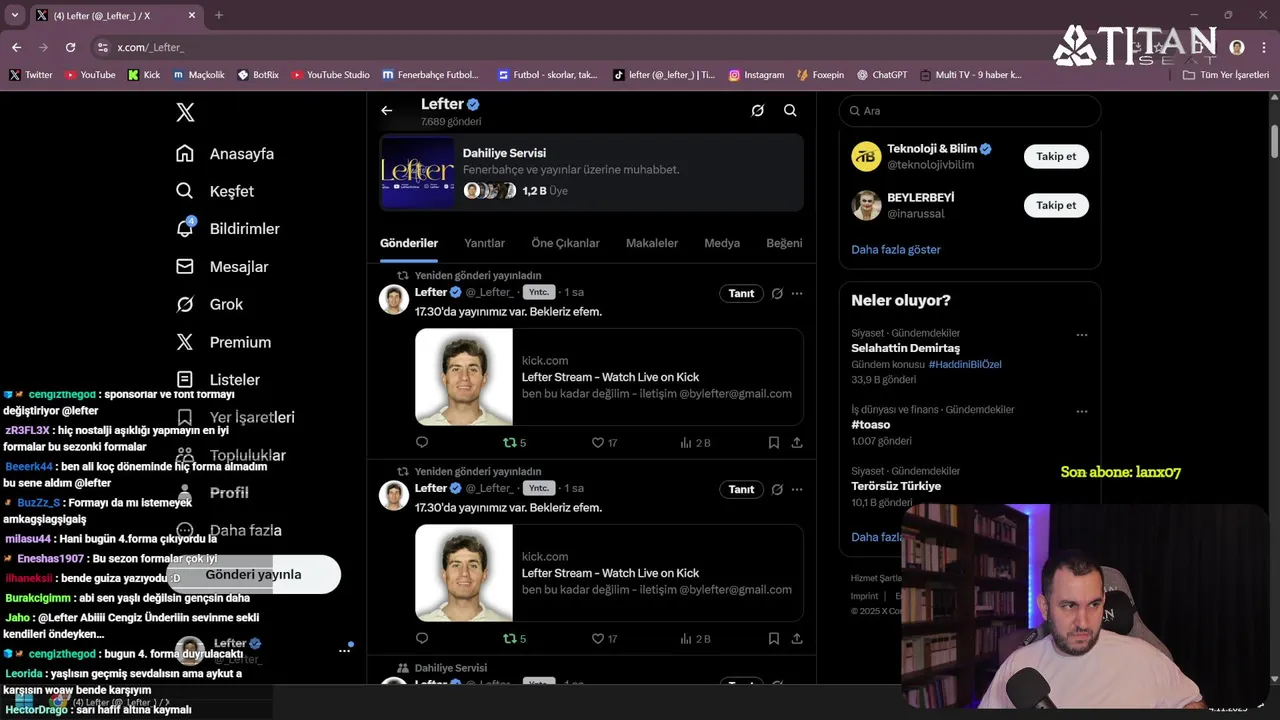Switch to Beğeni tab
This screenshot has height=720, width=1280.
tap(784, 243)
